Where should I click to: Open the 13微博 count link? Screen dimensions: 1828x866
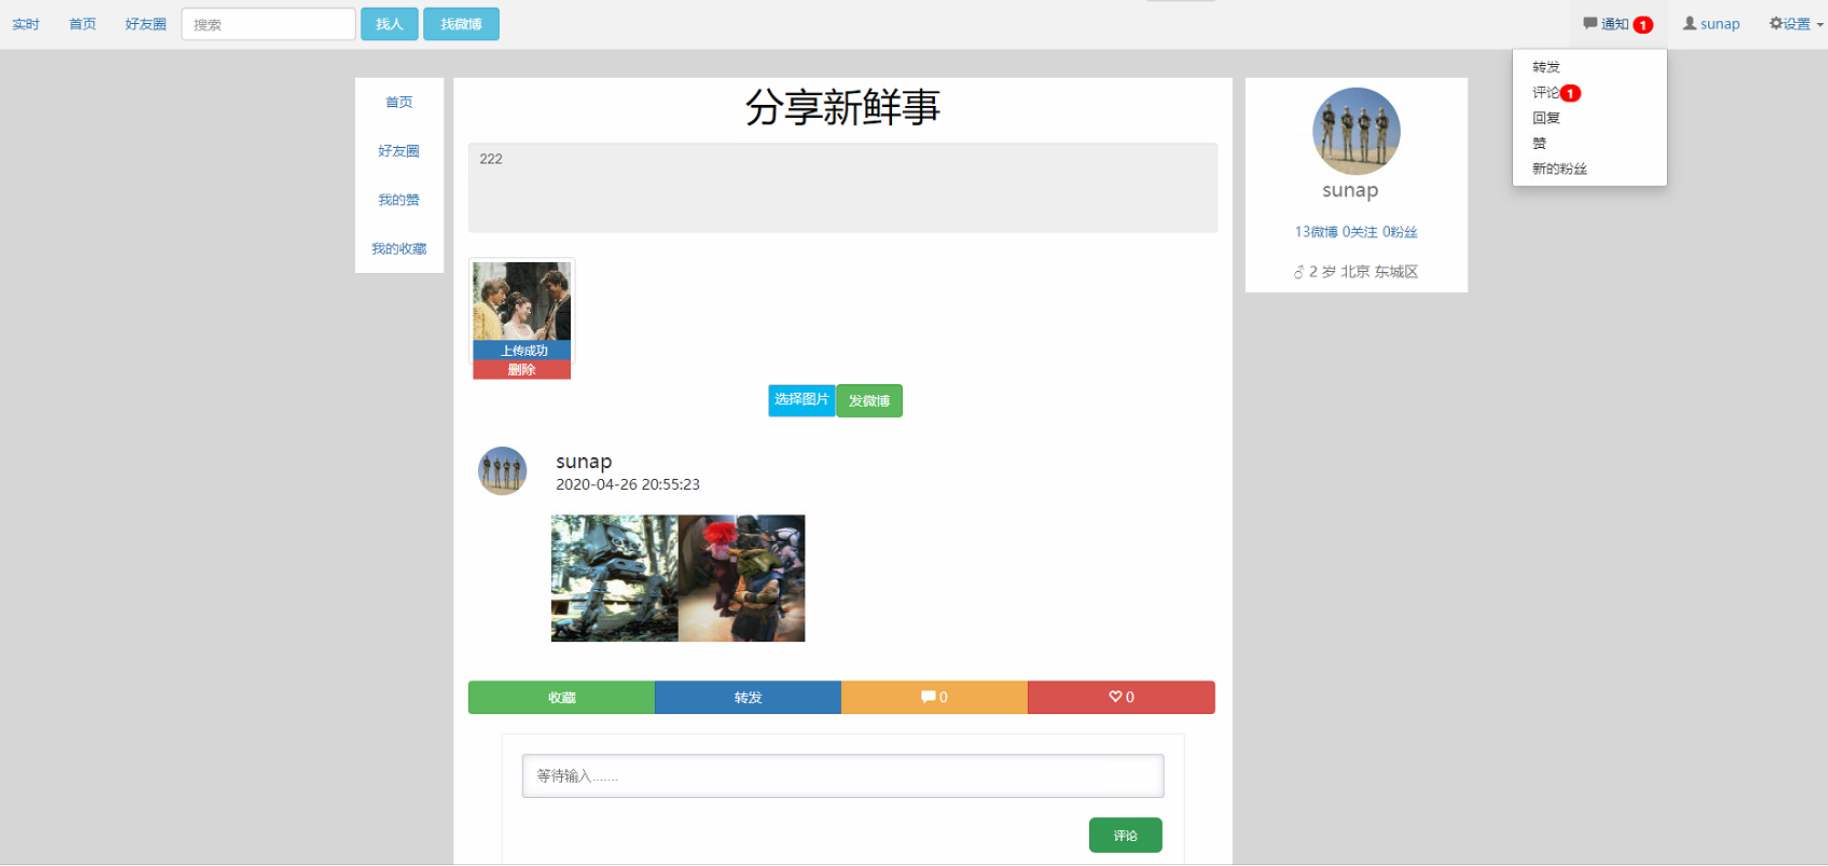click(x=1316, y=232)
